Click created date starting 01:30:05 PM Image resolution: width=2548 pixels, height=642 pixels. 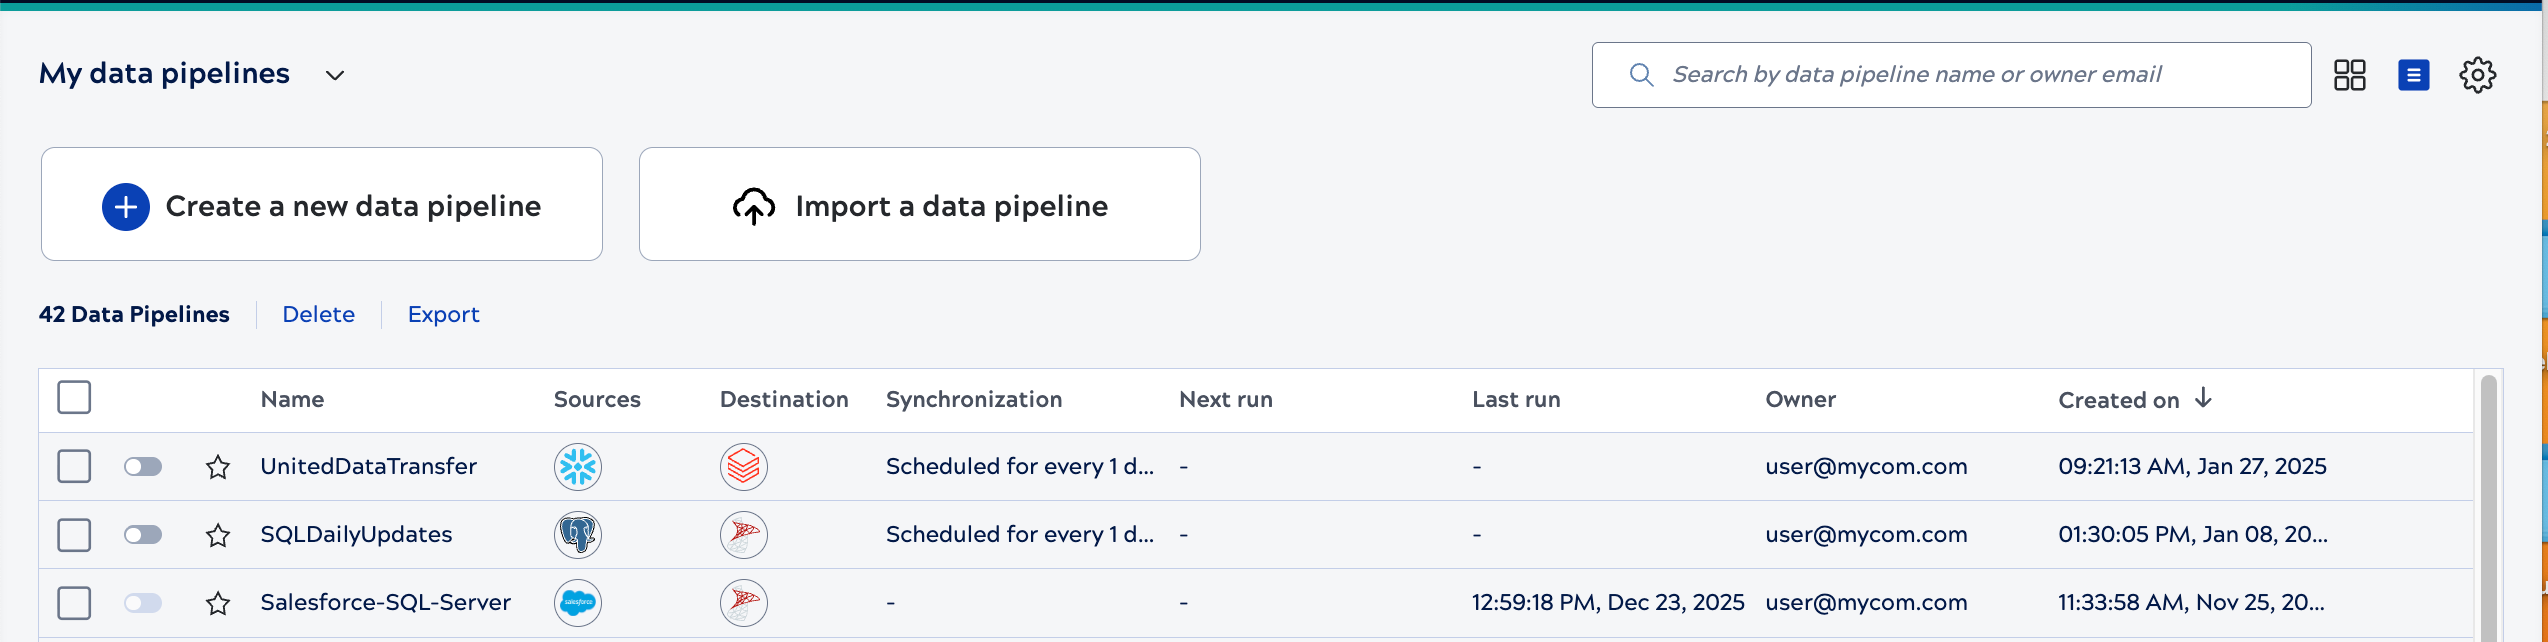tap(2193, 534)
